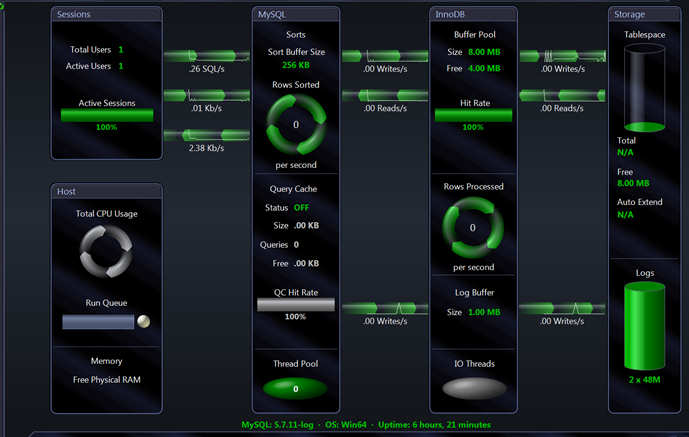Click the MySQL: 5.7.11-log status text
Screen dimensions: 689x437
click(277, 425)
